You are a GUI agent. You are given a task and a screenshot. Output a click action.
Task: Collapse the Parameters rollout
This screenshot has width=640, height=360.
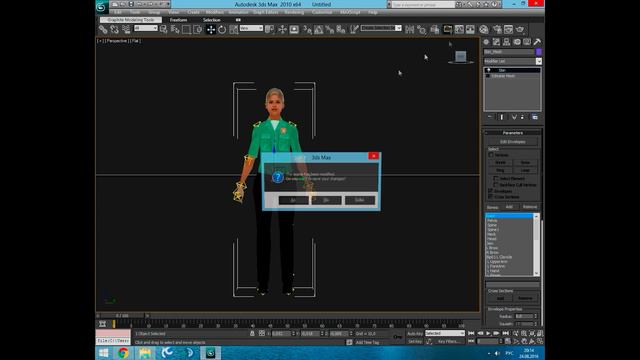click(513, 133)
